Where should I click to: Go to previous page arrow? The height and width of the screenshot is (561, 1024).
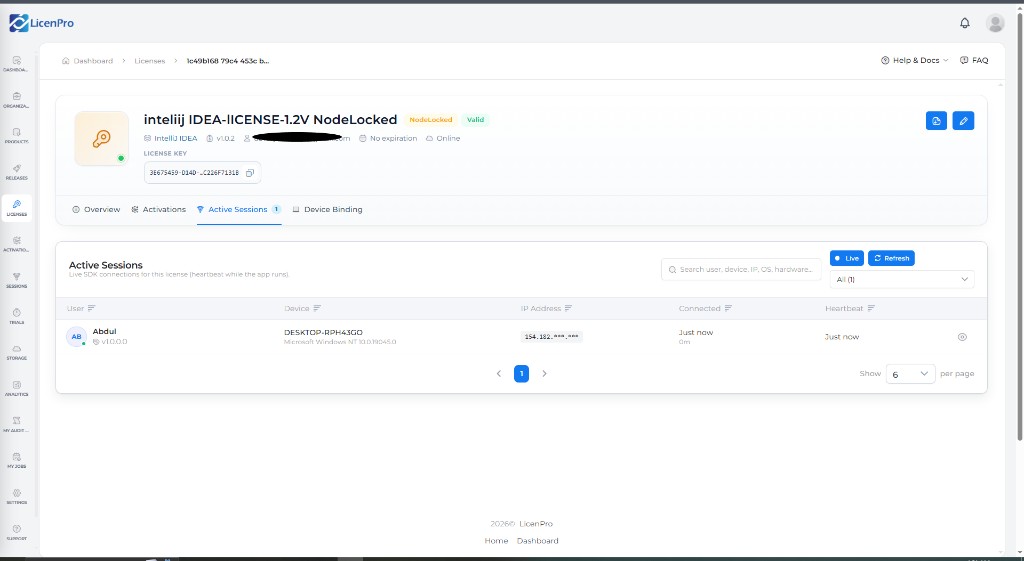[x=499, y=374]
